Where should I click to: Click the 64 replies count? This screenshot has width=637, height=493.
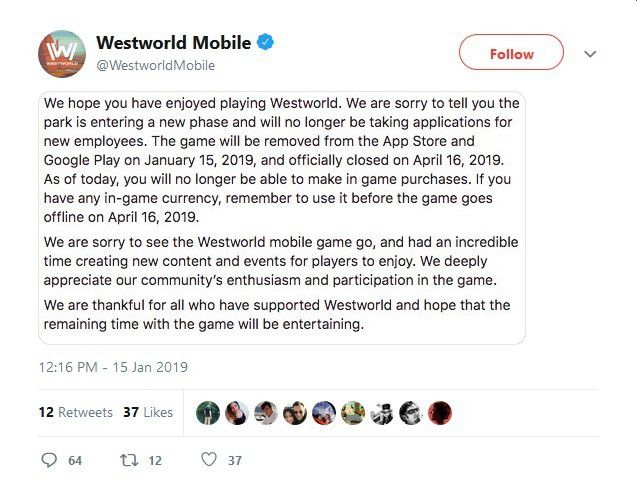[75, 461]
